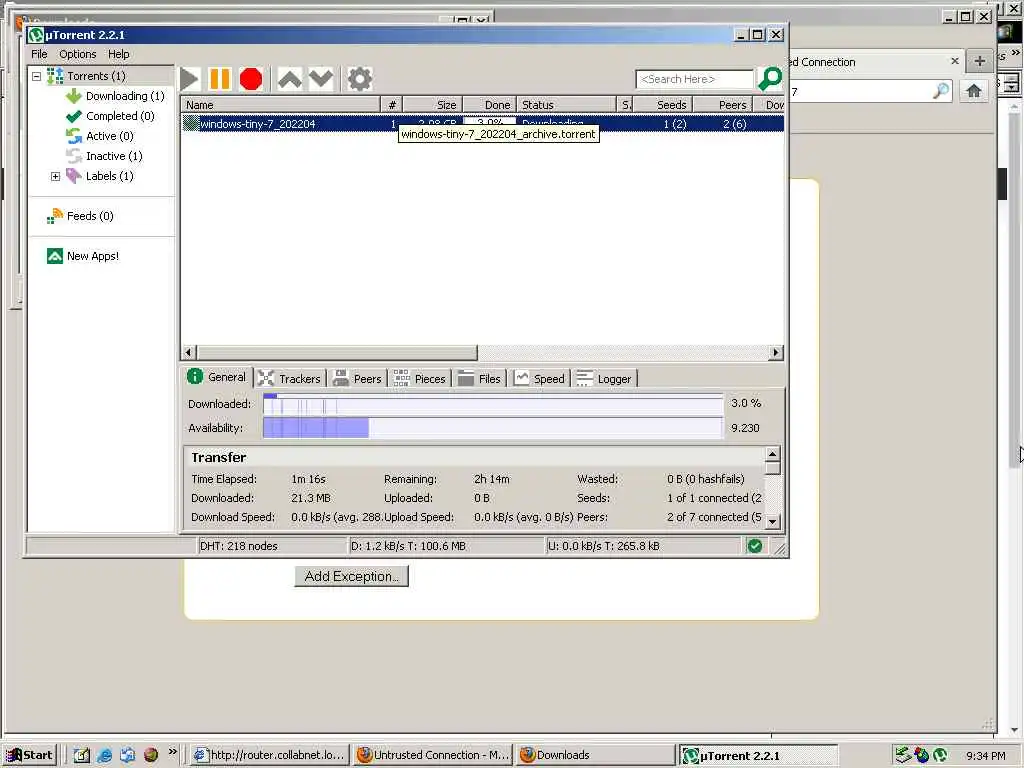Sort by Seeds column header
Viewport: 1024px width, 768px height.
coord(662,104)
